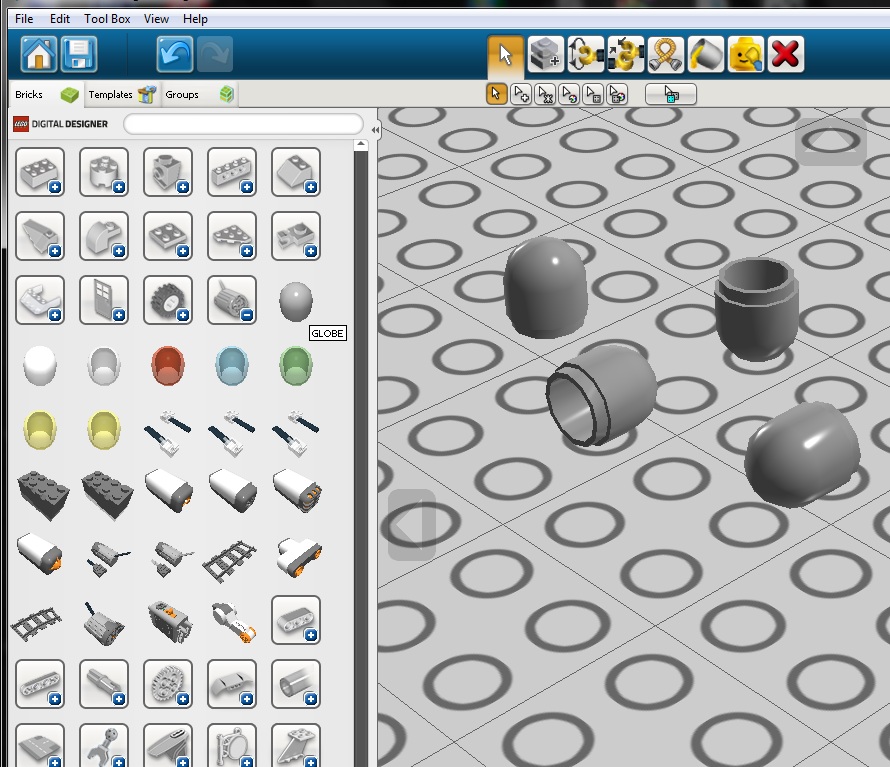Activate the Select tool (arrow) in main toolbar
The width and height of the screenshot is (890, 767).
pos(505,55)
